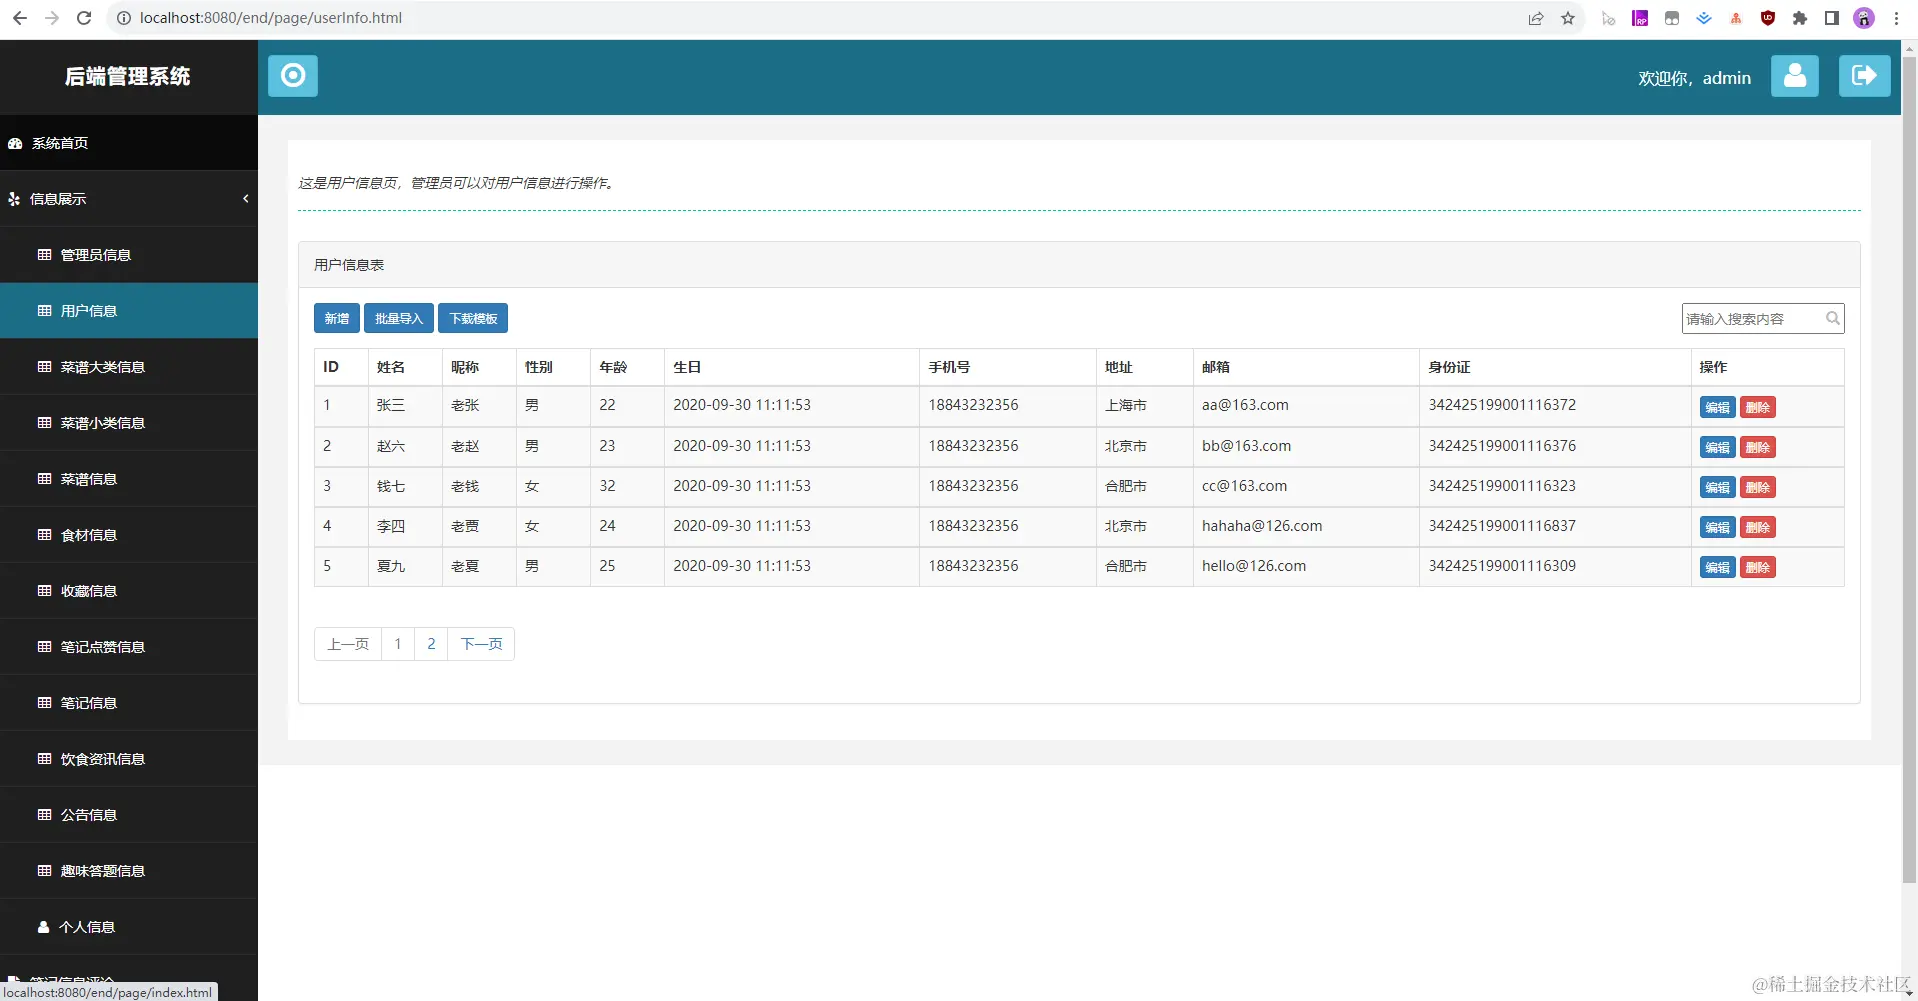Collapse the 信息展示 menu chevron
Viewport: 1918px width, 1001px height.
click(245, 199)
